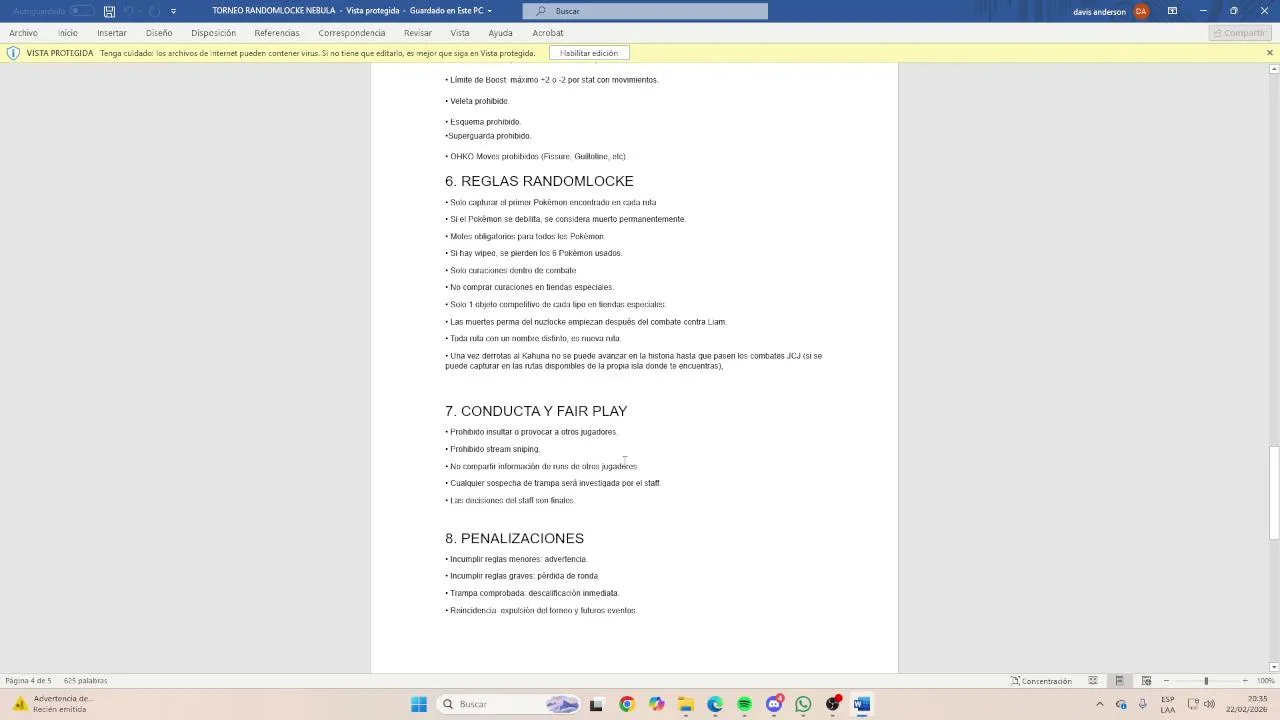Click the vertical scrollbar up arrow
The width and height of the screenshot is (1280, 720).
pos(1273,69)
